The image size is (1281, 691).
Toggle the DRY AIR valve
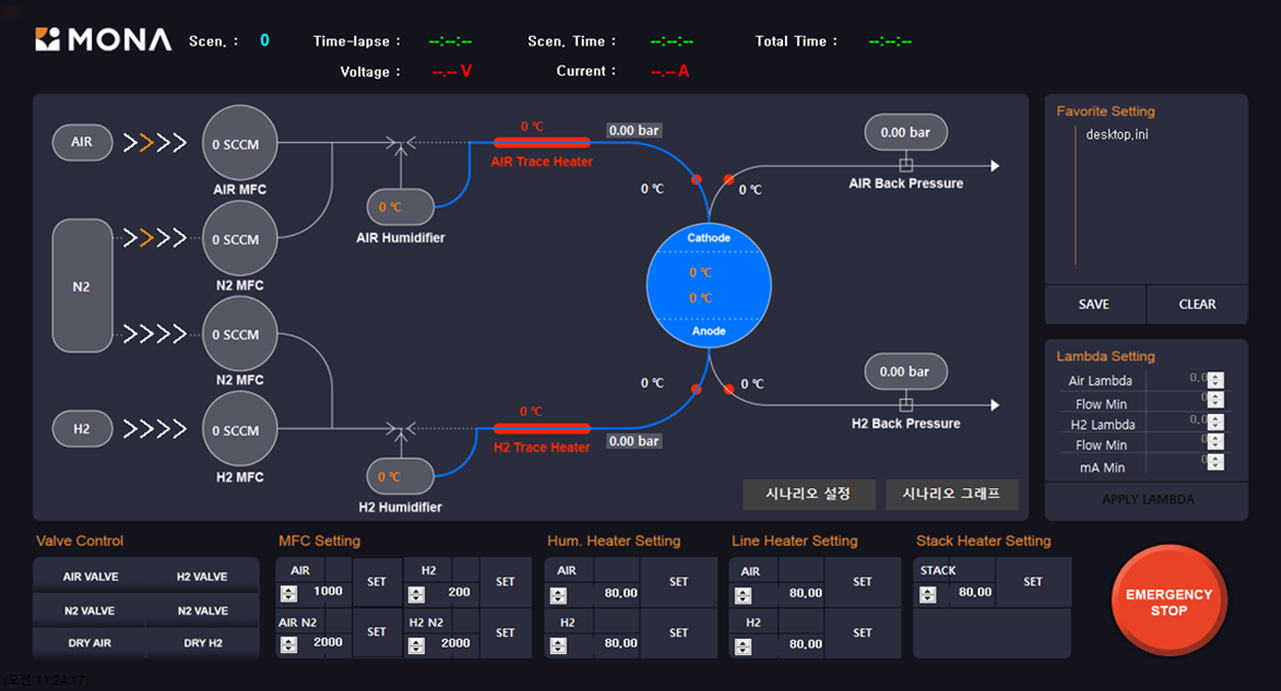[x=90, y=643]
